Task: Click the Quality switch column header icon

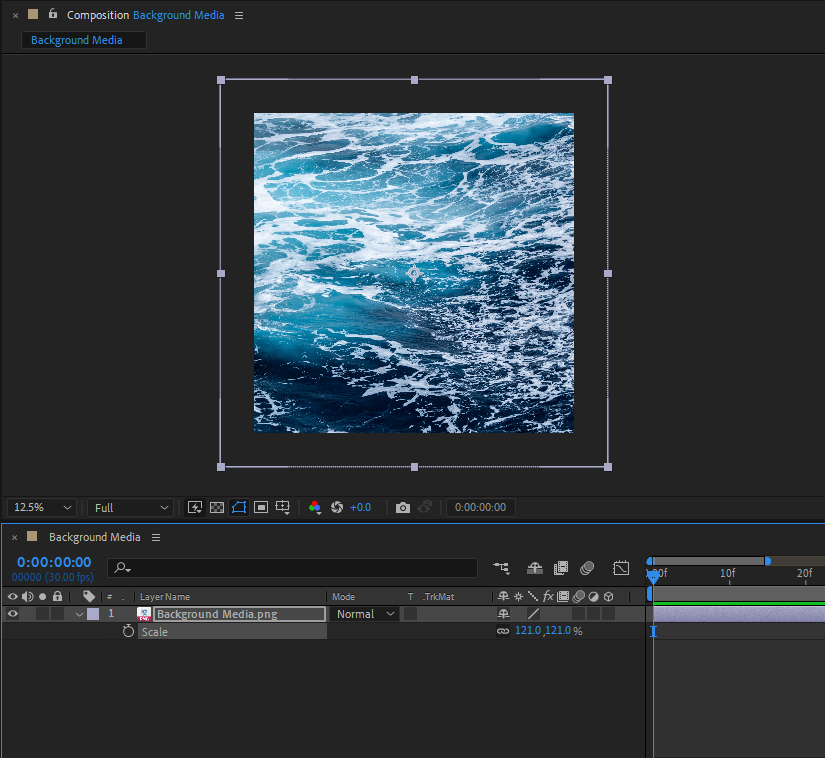Action: tap(533, 597)
